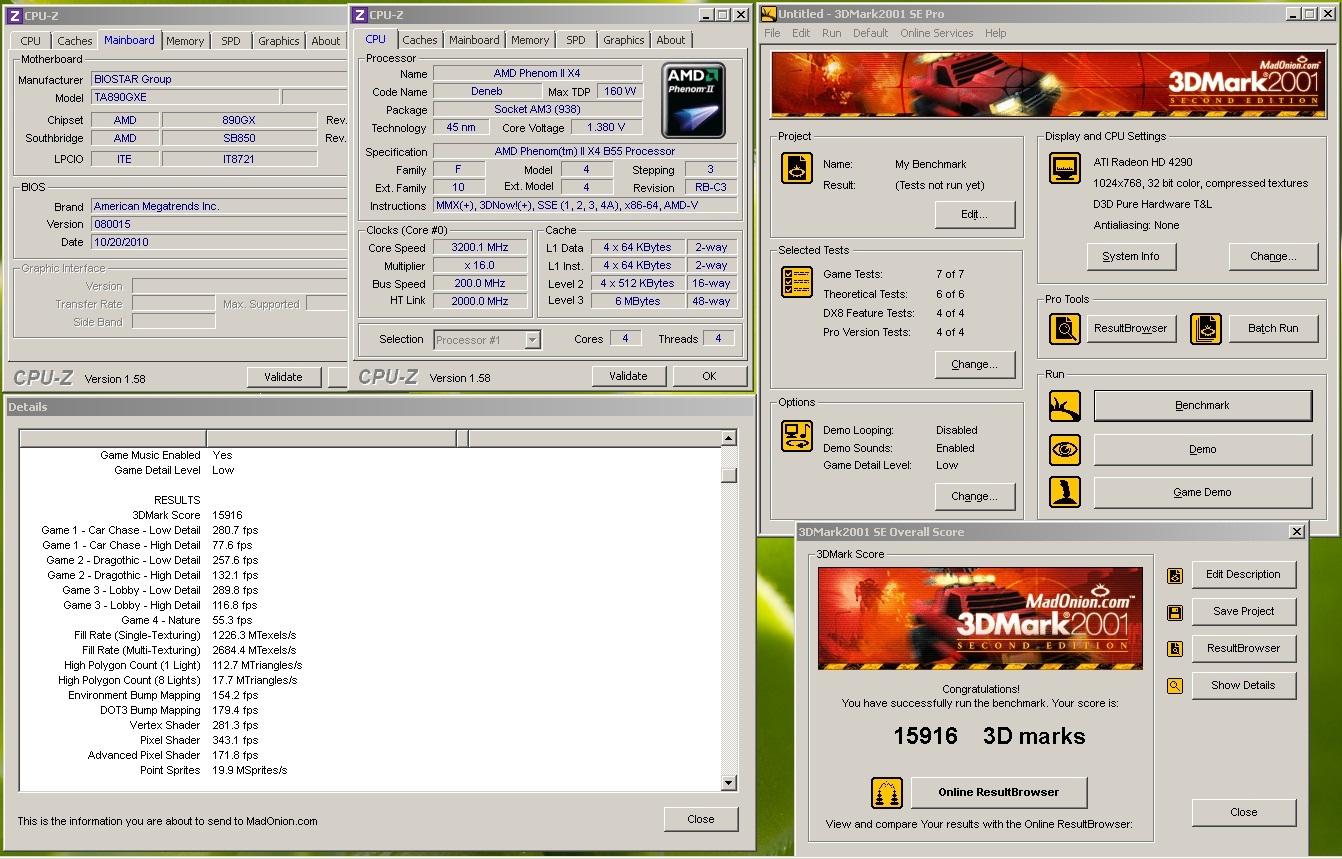
Task: Click the Game Demo joystick icon
Action: click(x=1064, y=492)
